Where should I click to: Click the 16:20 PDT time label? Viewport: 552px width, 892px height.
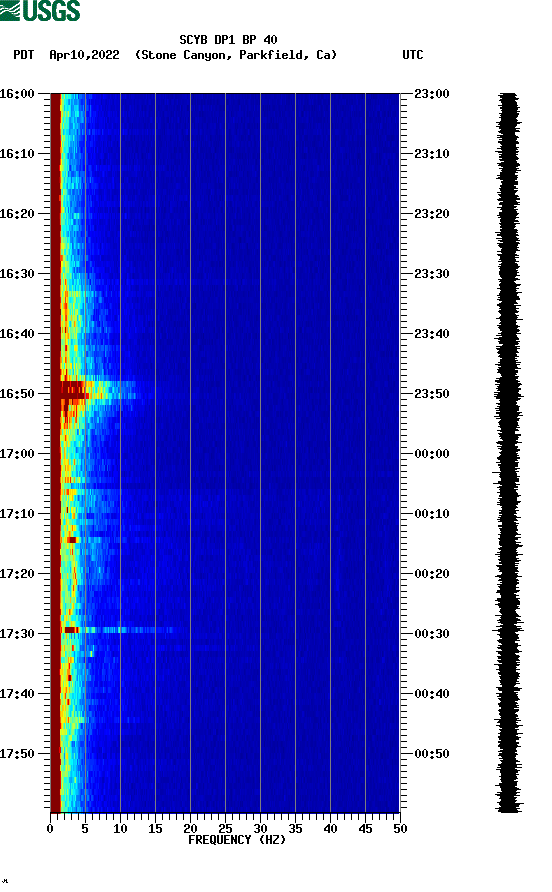click(17, 214)
